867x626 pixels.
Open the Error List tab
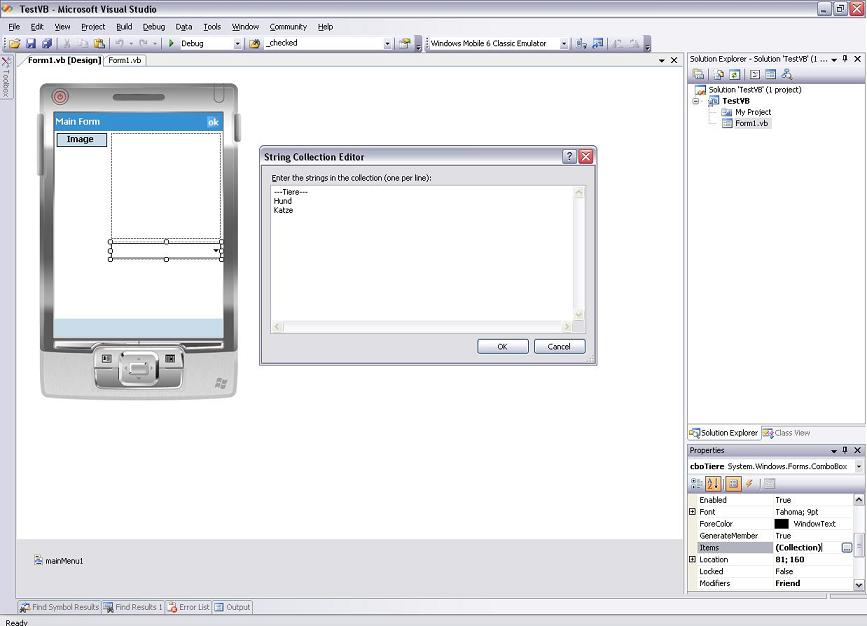pyautogui.click(x=189, y=607)
